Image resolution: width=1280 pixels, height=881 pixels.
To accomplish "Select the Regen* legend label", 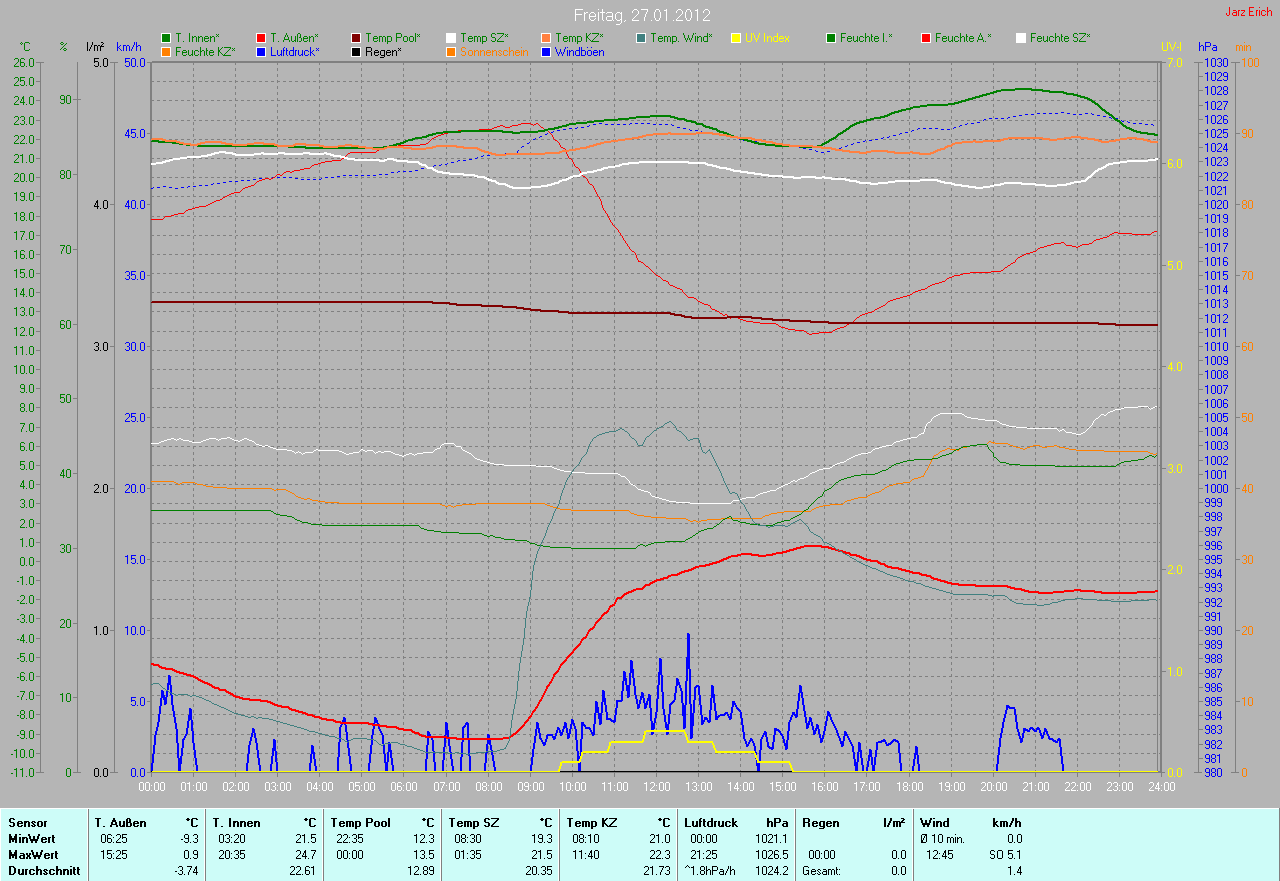I will click(x=383, y=51).
